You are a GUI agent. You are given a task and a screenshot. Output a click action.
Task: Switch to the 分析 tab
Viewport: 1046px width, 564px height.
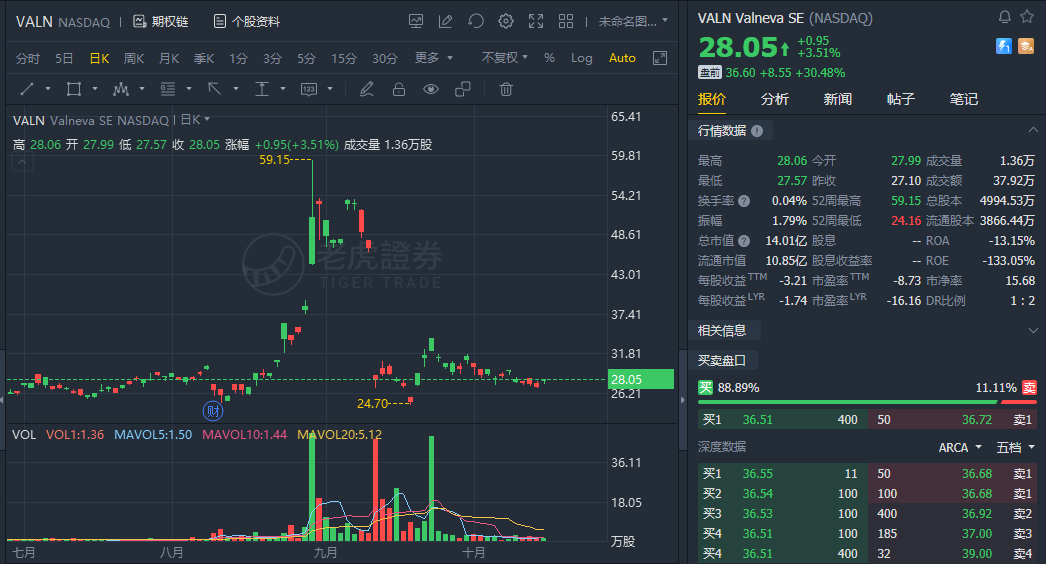pos(774,99)
